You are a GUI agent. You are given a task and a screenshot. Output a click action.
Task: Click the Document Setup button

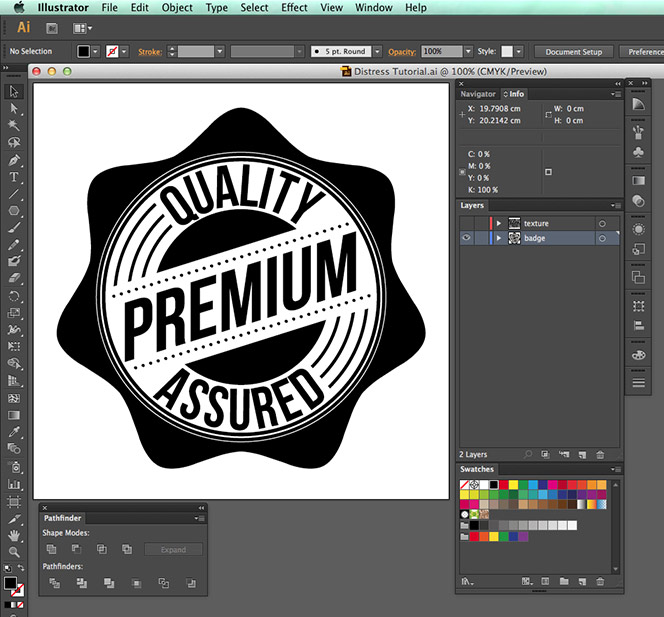(573, 51)
